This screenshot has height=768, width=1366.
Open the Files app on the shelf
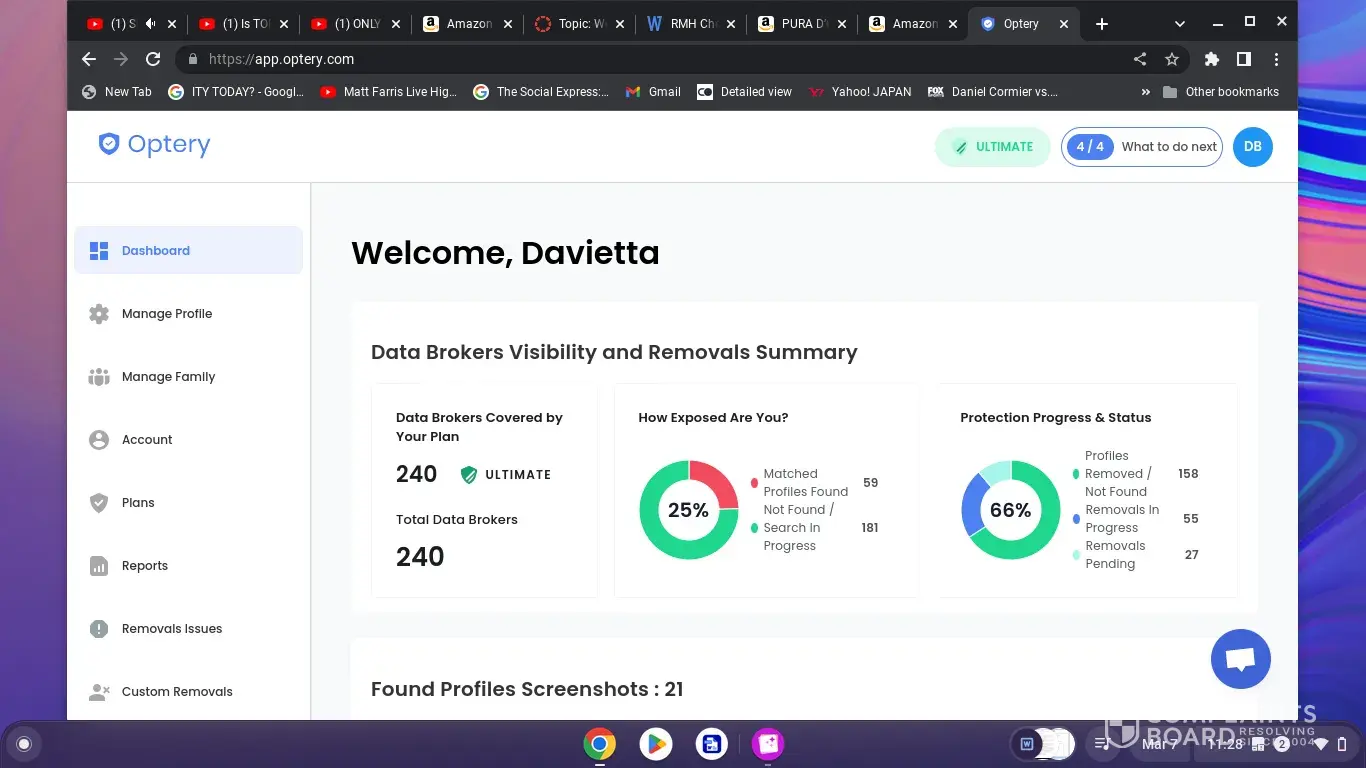click(x=712, y=744)
